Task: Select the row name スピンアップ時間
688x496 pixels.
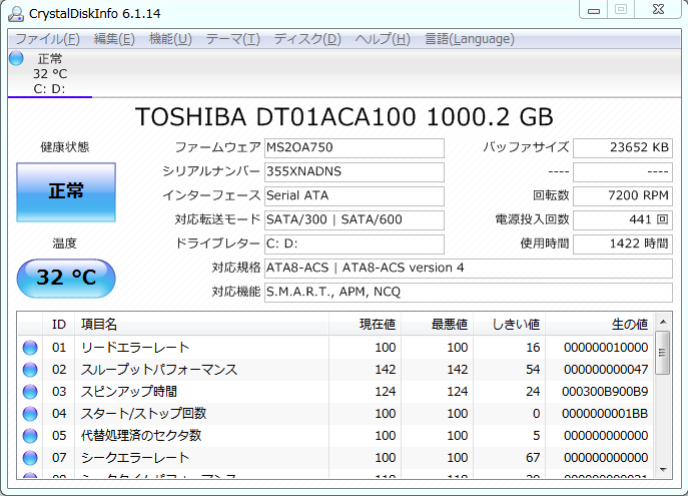Action: (129, 392)
